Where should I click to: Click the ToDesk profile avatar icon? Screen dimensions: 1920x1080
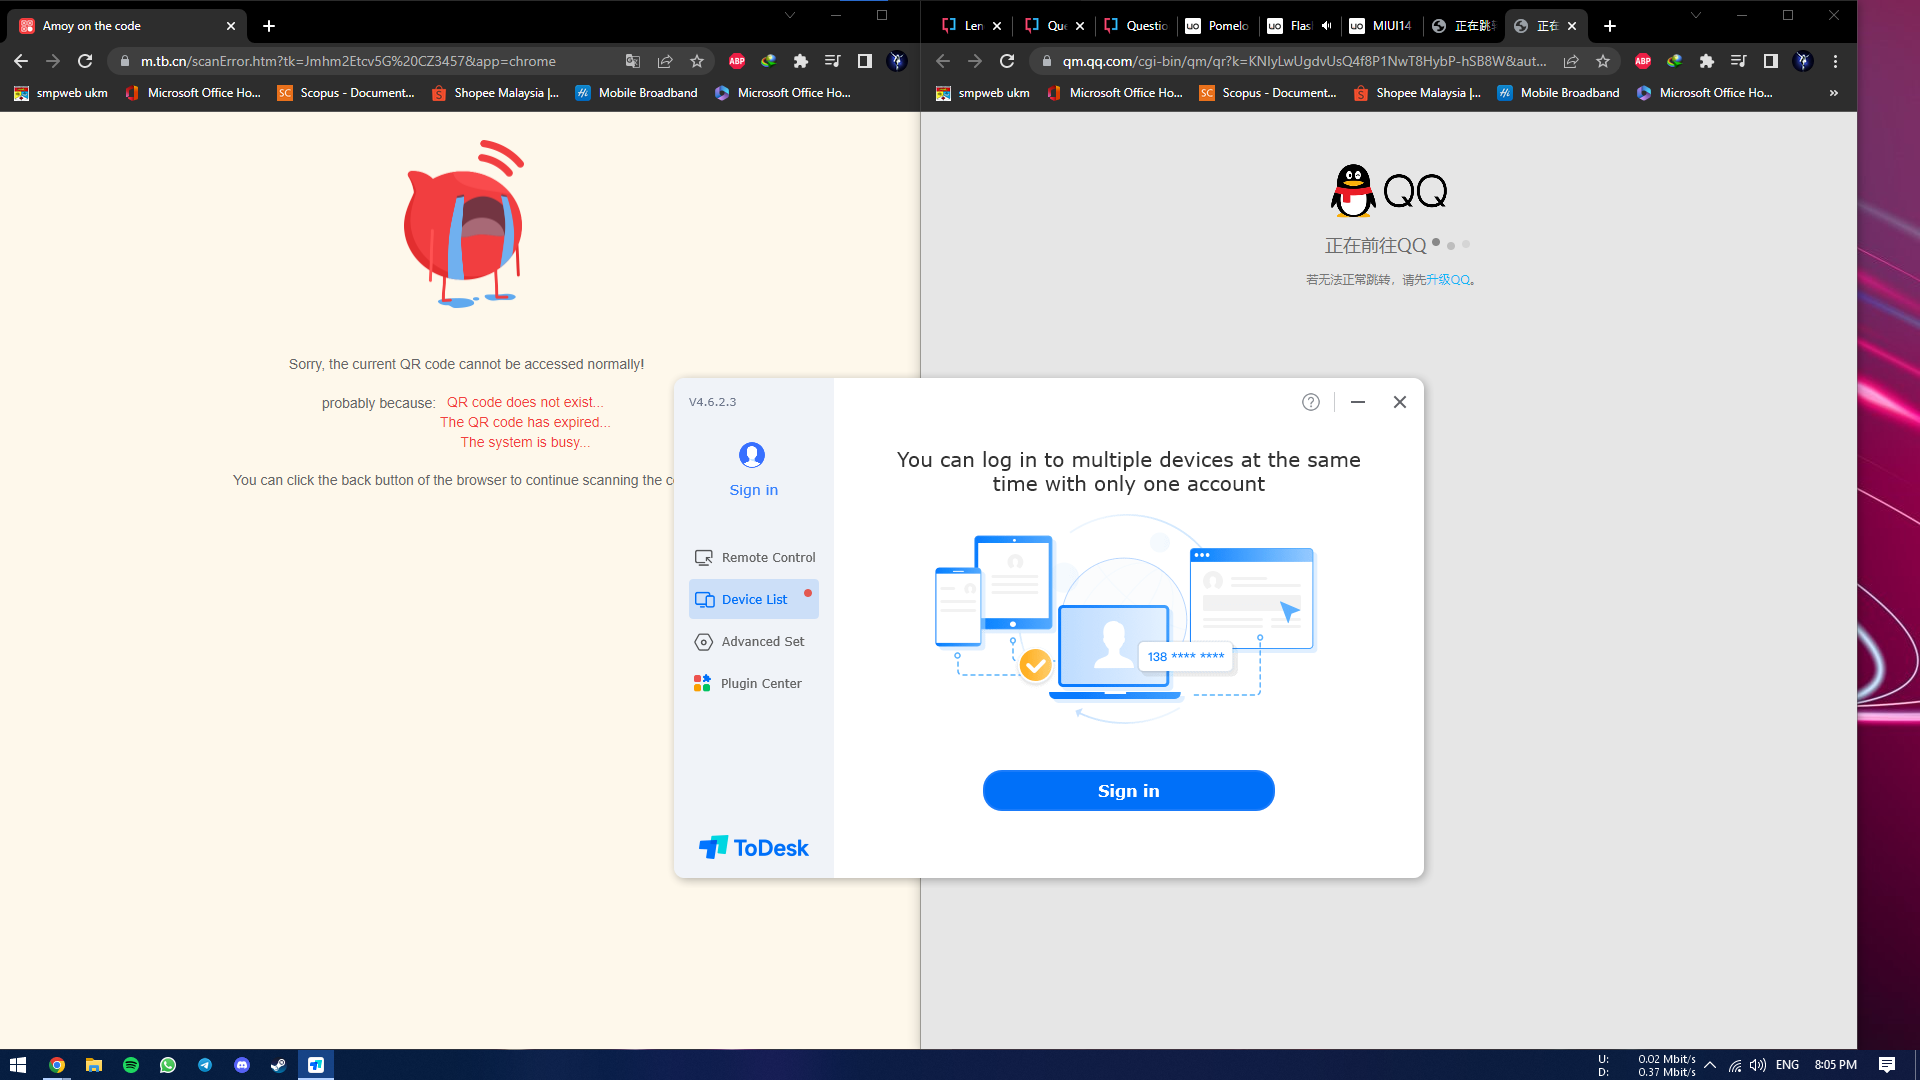click(x=752, y=455)
